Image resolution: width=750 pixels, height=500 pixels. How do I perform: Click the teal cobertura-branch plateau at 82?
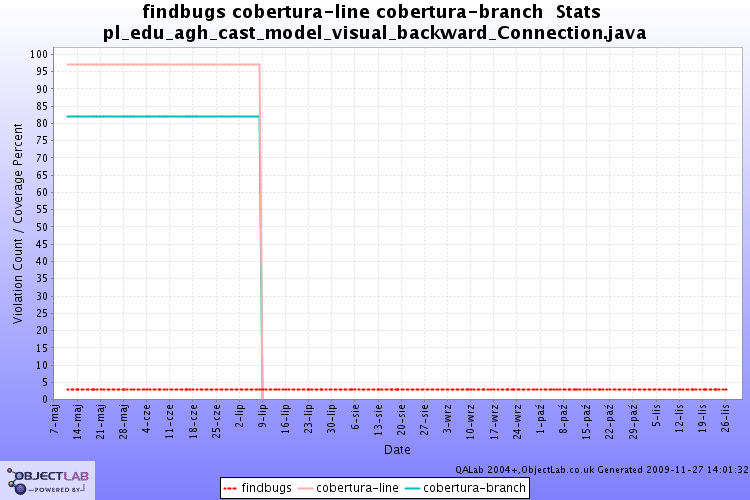coord(163,116)
